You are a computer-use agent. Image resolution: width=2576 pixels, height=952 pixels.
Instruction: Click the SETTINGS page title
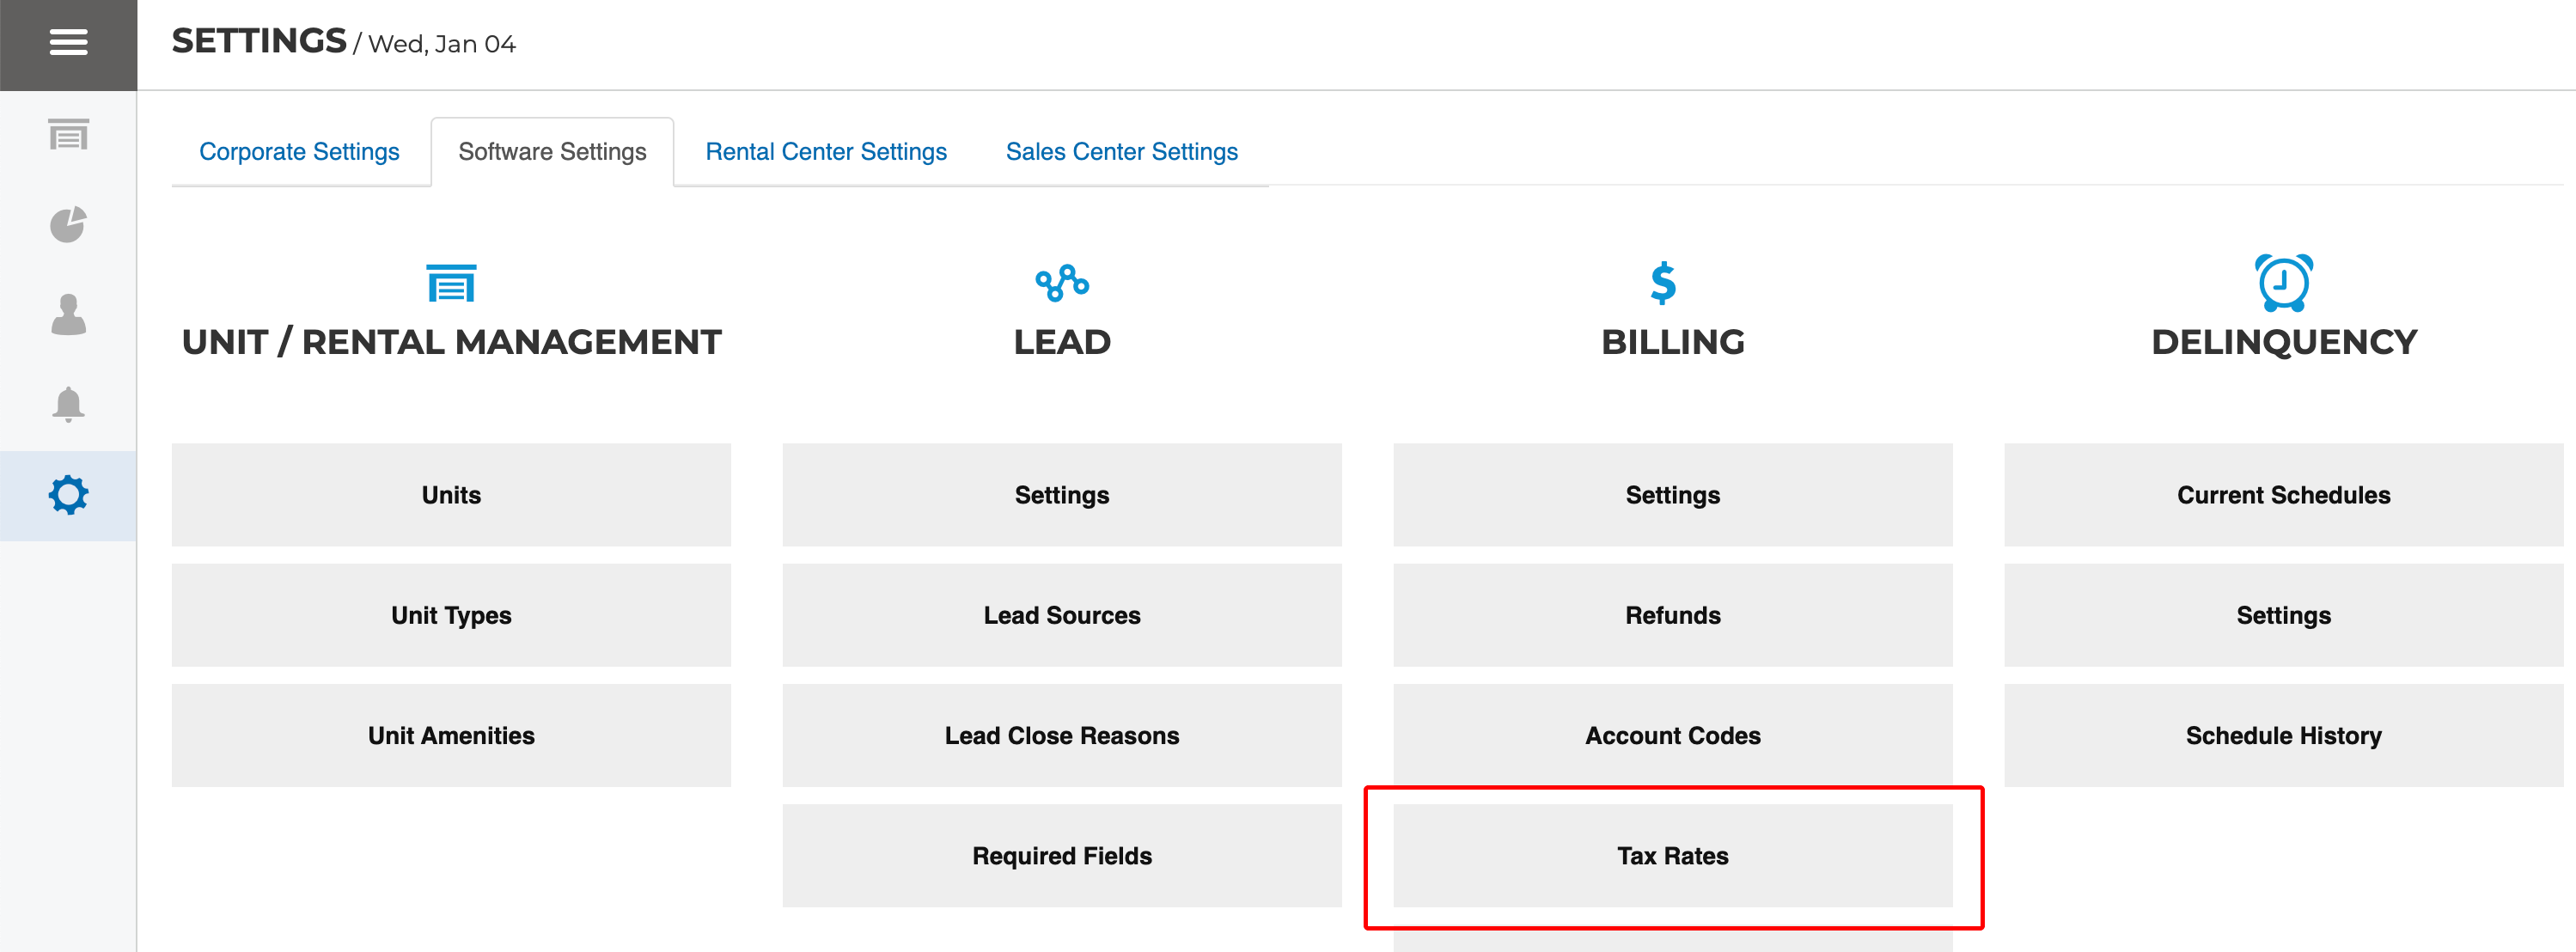point(259,41)
